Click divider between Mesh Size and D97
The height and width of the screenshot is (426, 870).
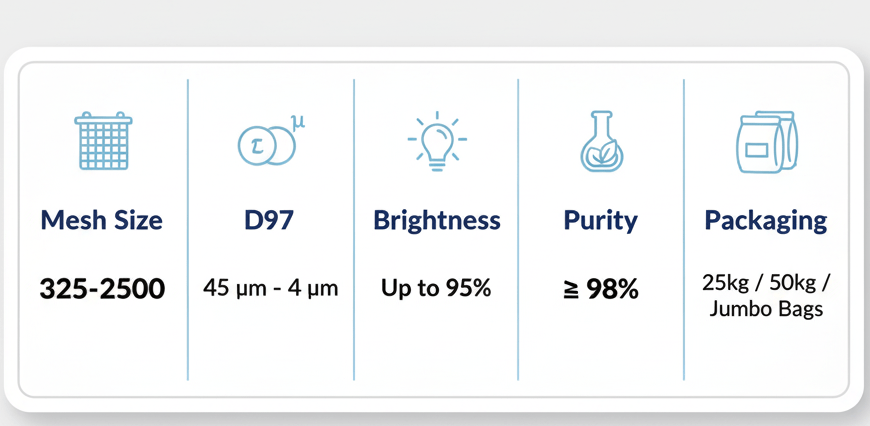[188, 230]
